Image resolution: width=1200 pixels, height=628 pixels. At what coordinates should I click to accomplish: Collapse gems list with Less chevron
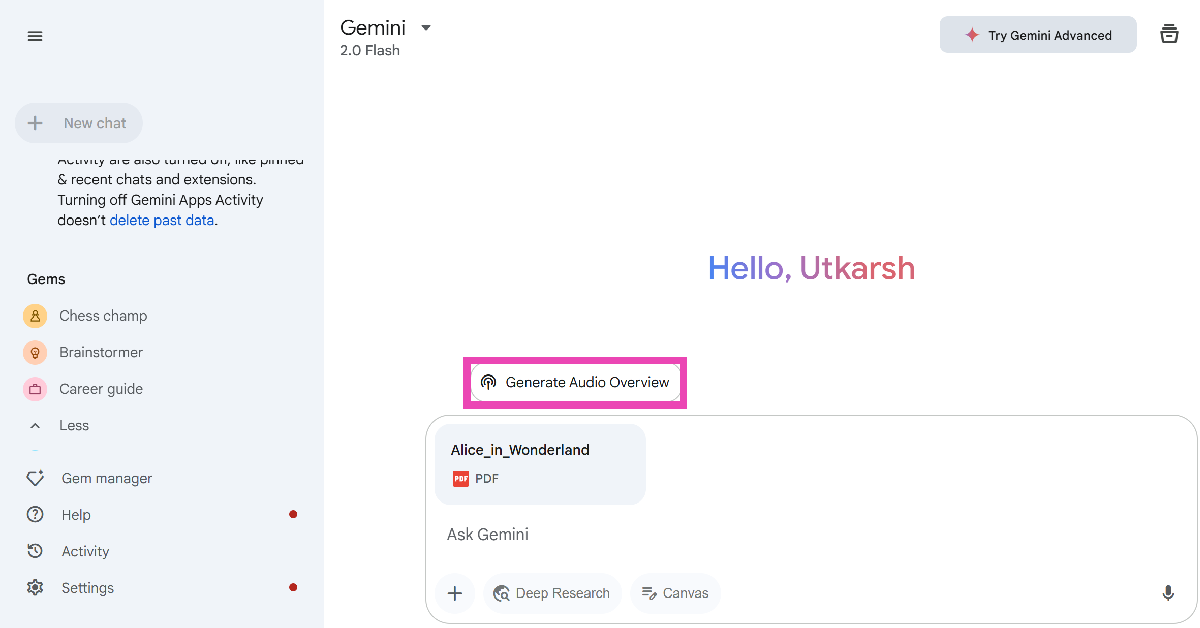(x=35, y=425)
